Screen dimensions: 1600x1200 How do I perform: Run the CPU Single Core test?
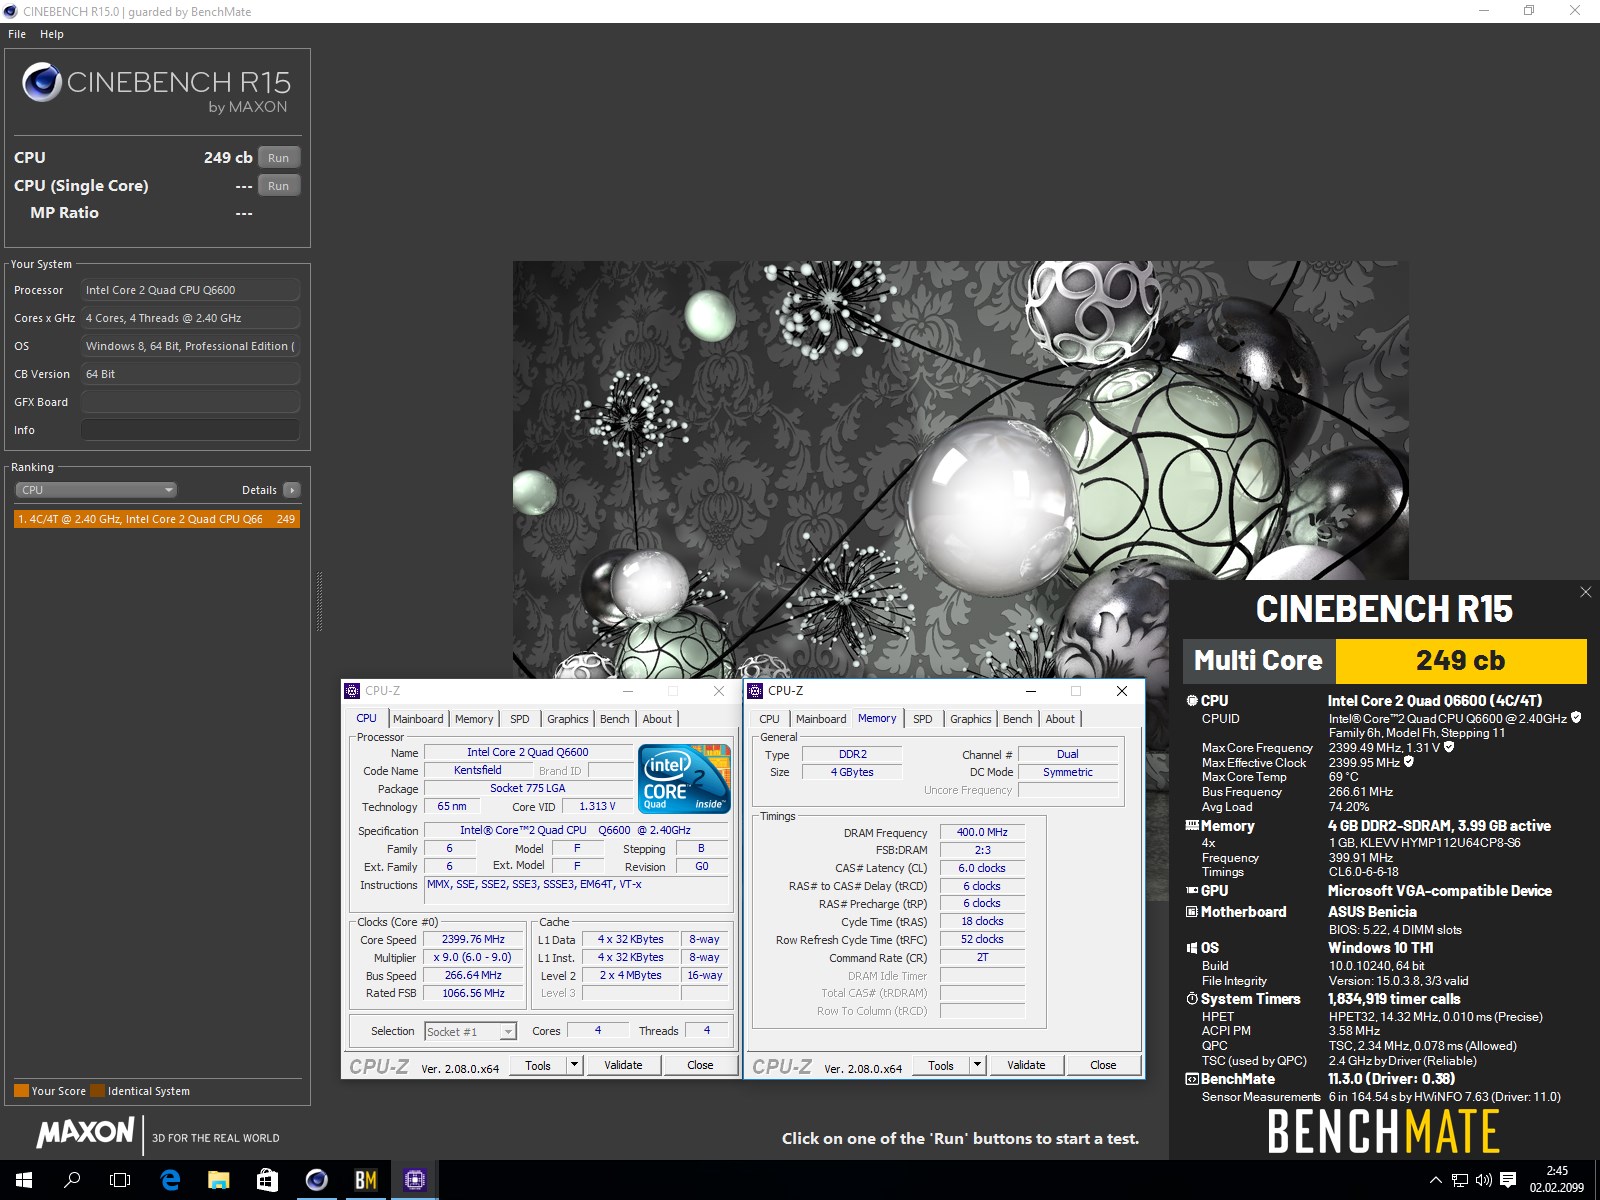(279, 186)
